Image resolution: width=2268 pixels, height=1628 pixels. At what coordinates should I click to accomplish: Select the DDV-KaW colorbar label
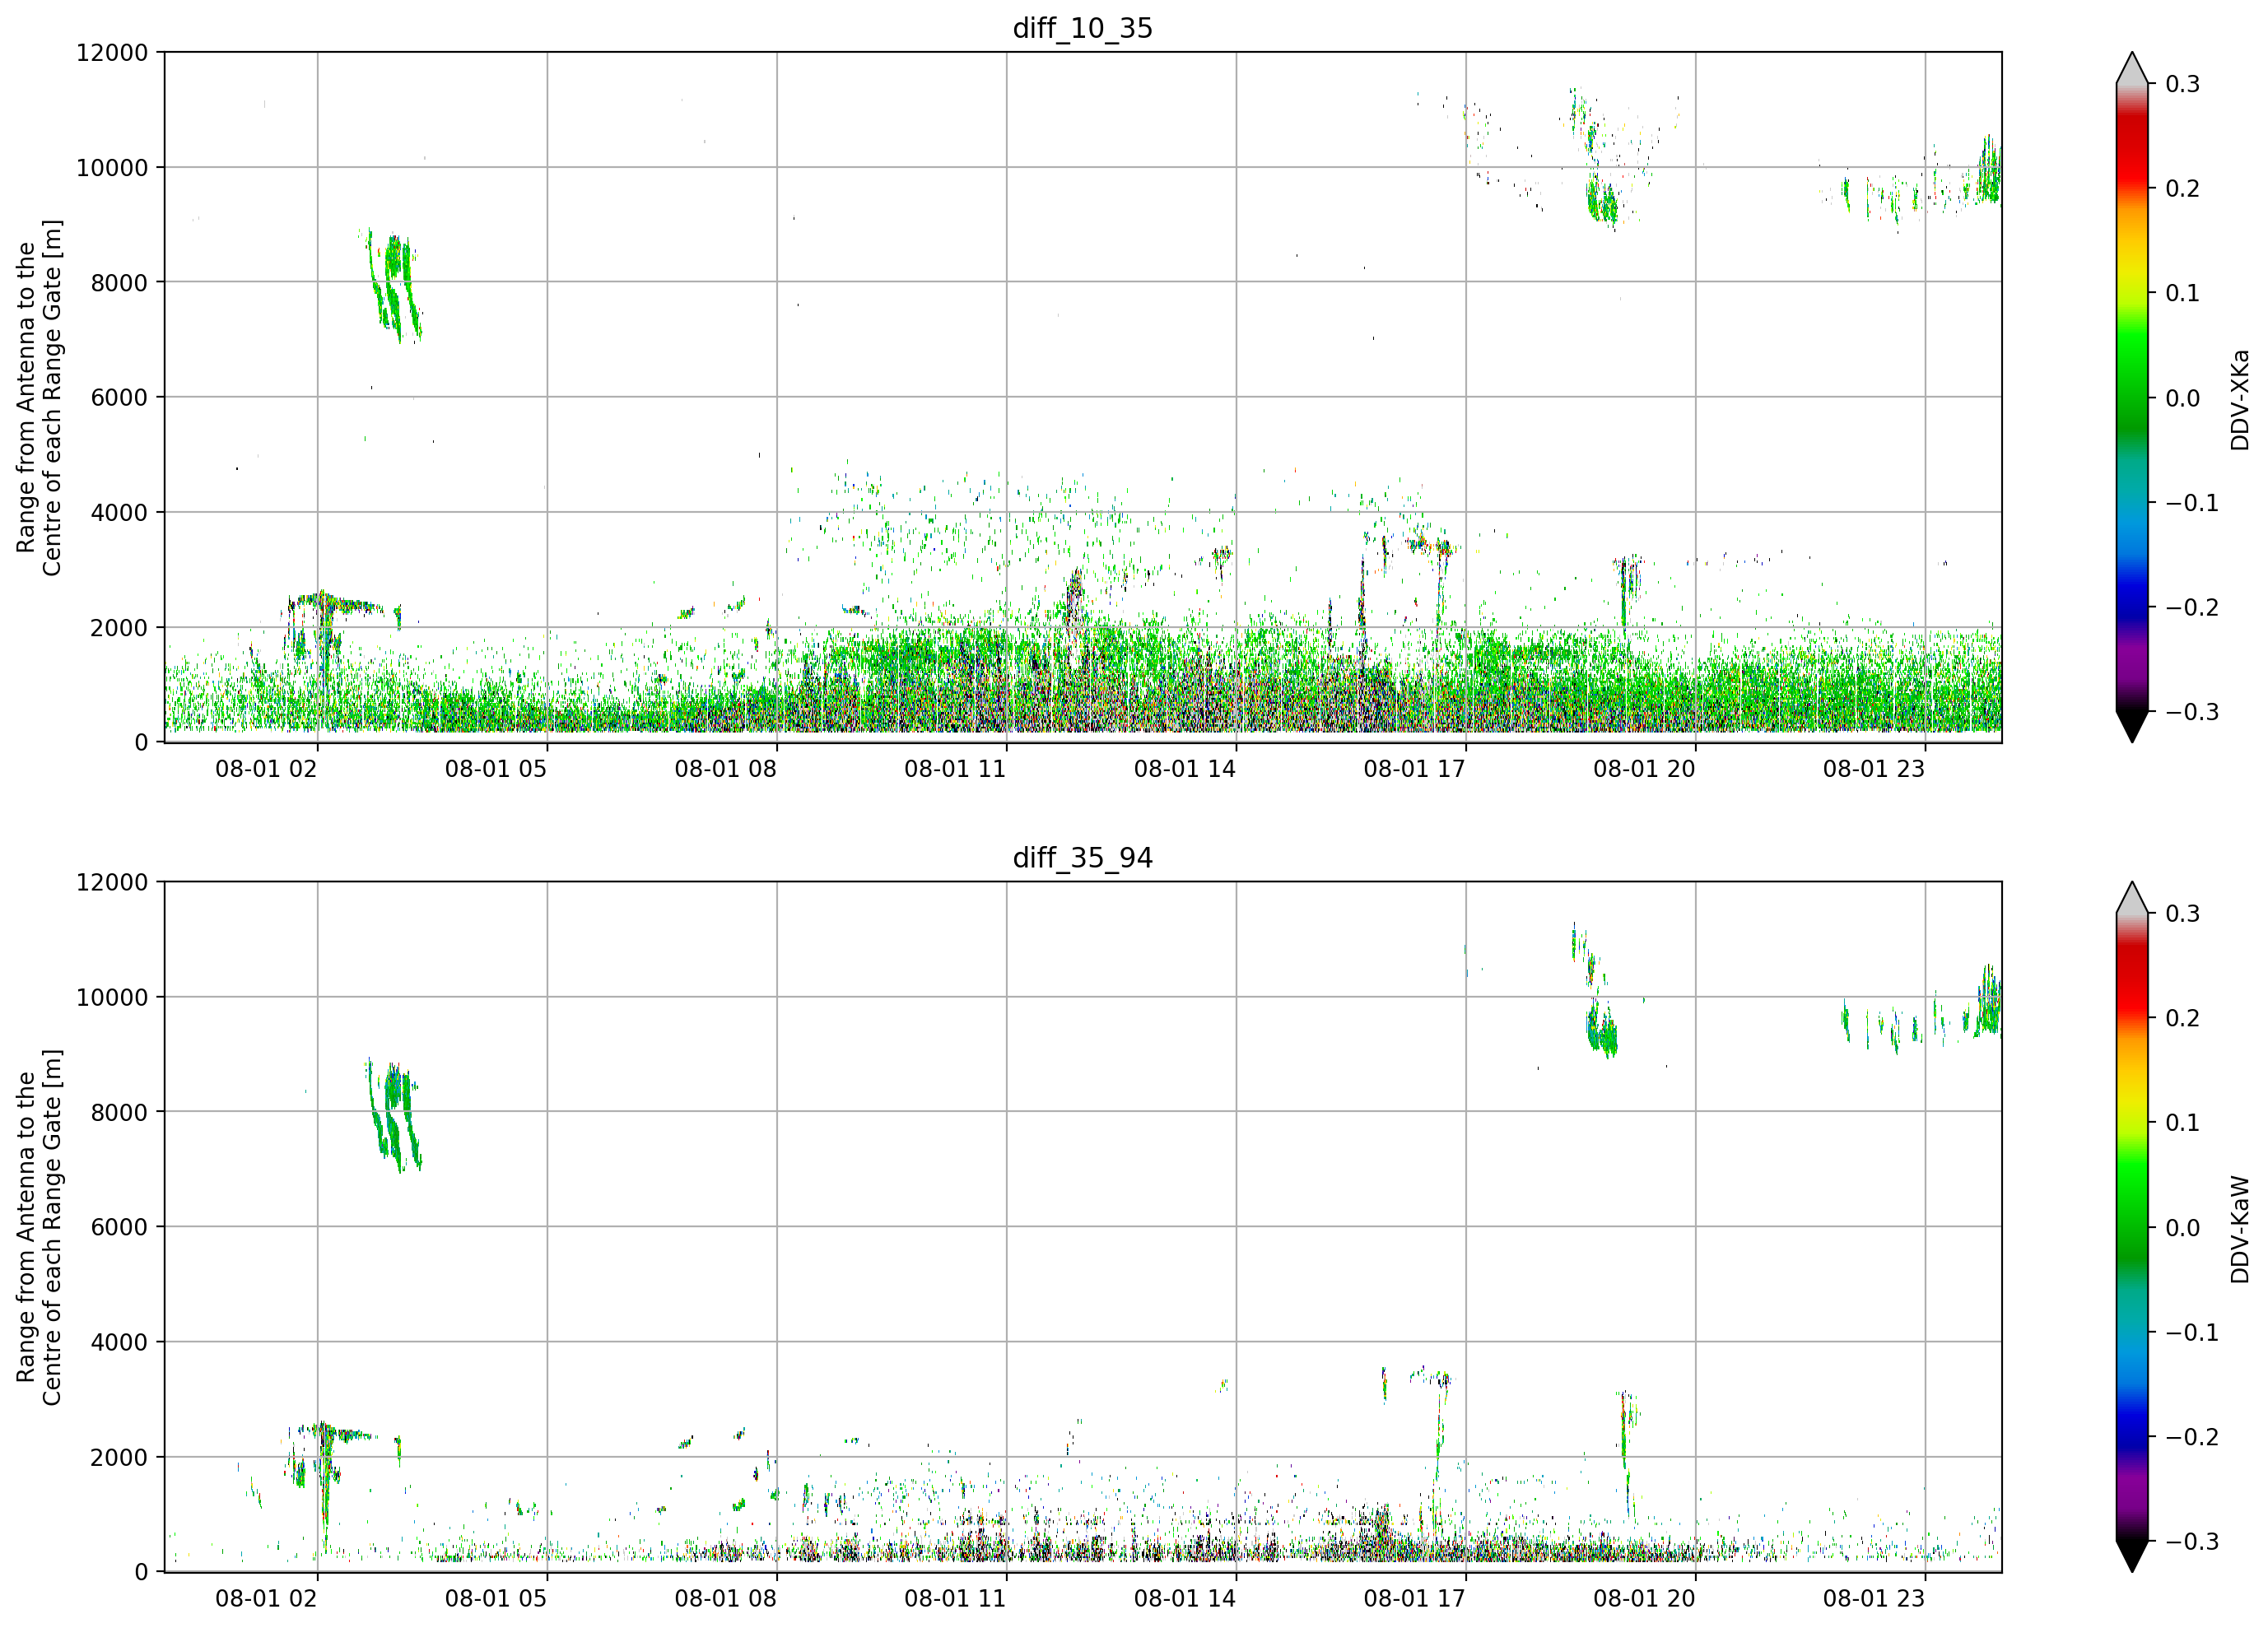click(2240, 1229)
